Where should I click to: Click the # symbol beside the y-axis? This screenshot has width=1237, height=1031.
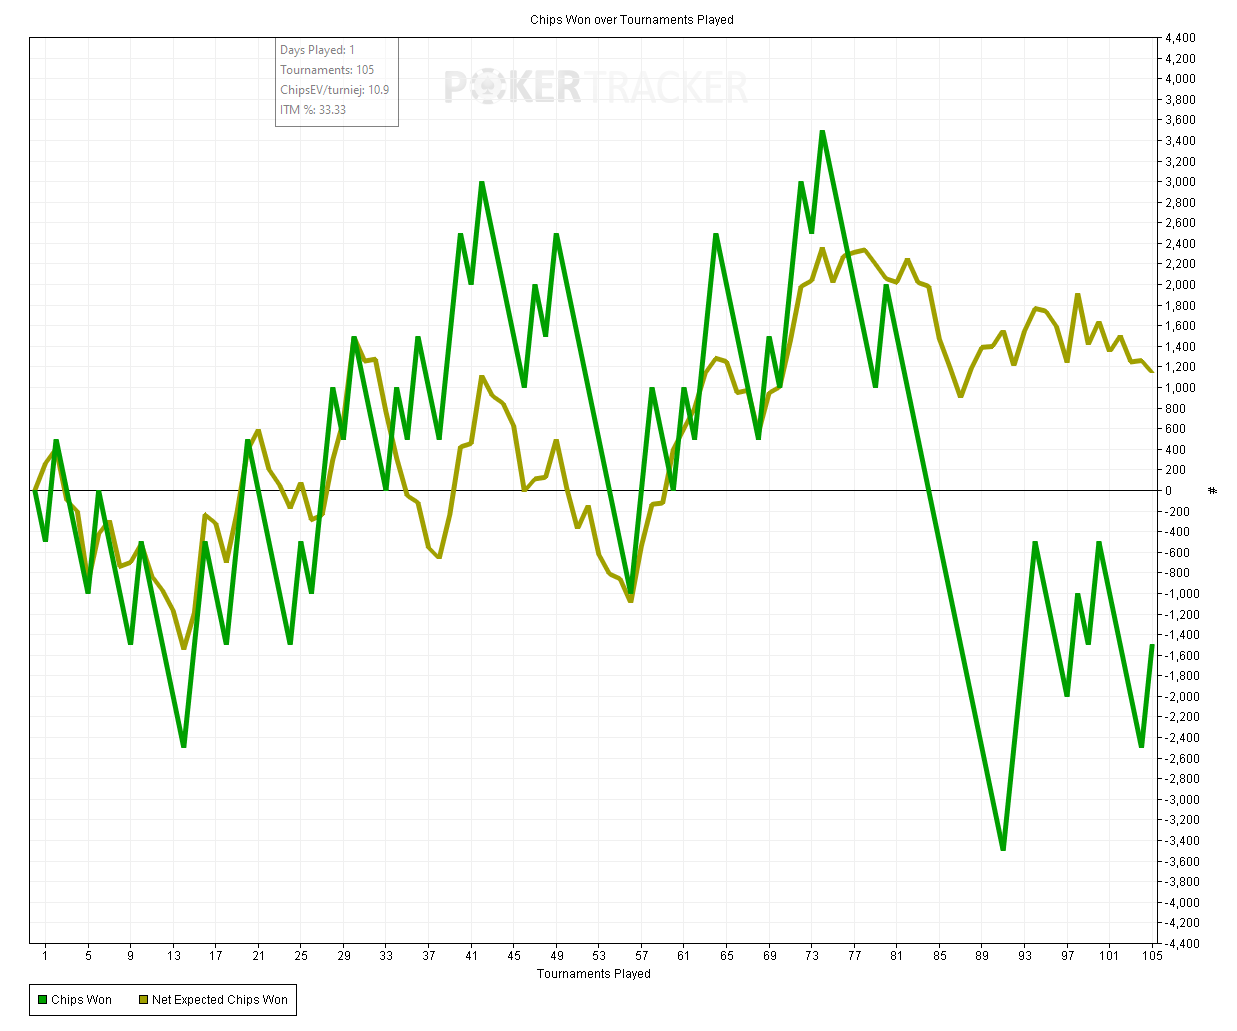click(x=1213, y=491)
